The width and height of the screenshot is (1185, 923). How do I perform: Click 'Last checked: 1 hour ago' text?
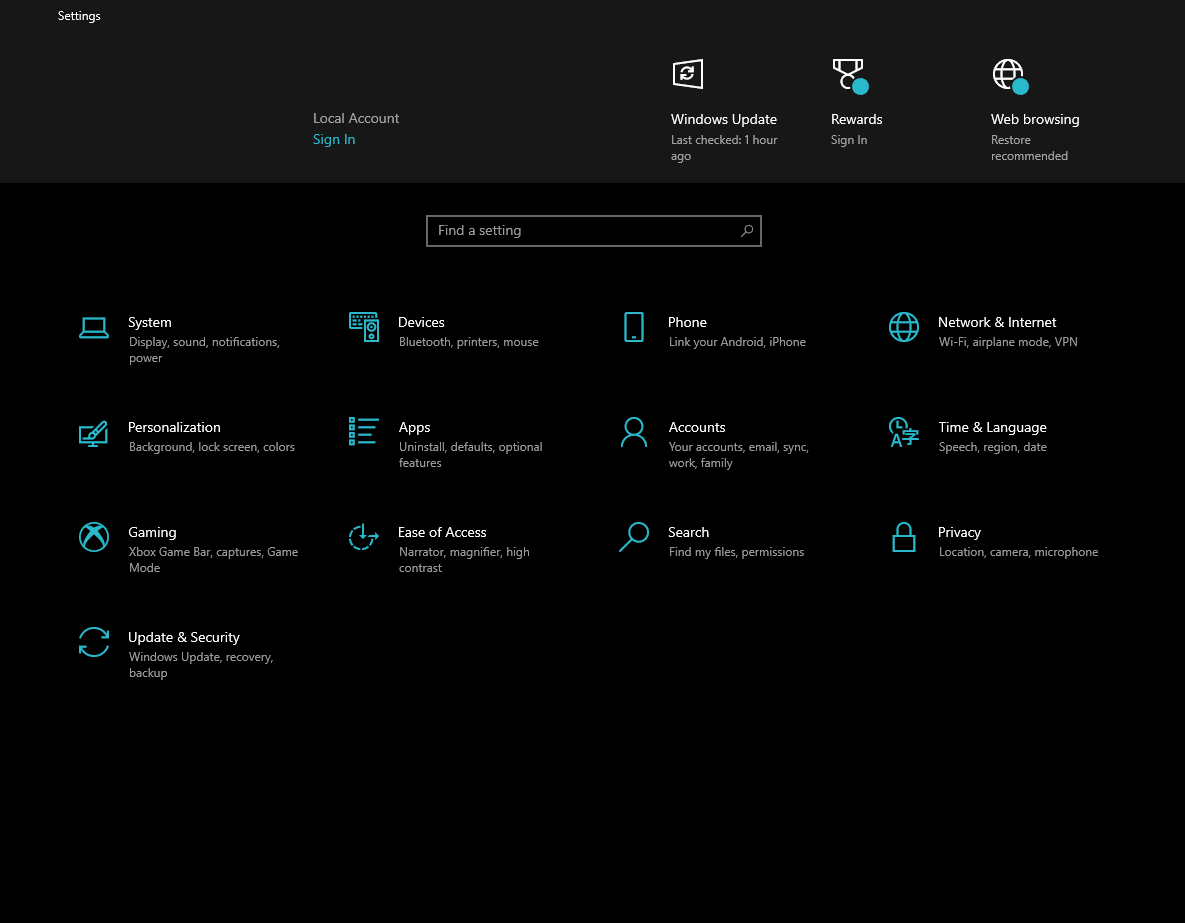click(724, 148)
